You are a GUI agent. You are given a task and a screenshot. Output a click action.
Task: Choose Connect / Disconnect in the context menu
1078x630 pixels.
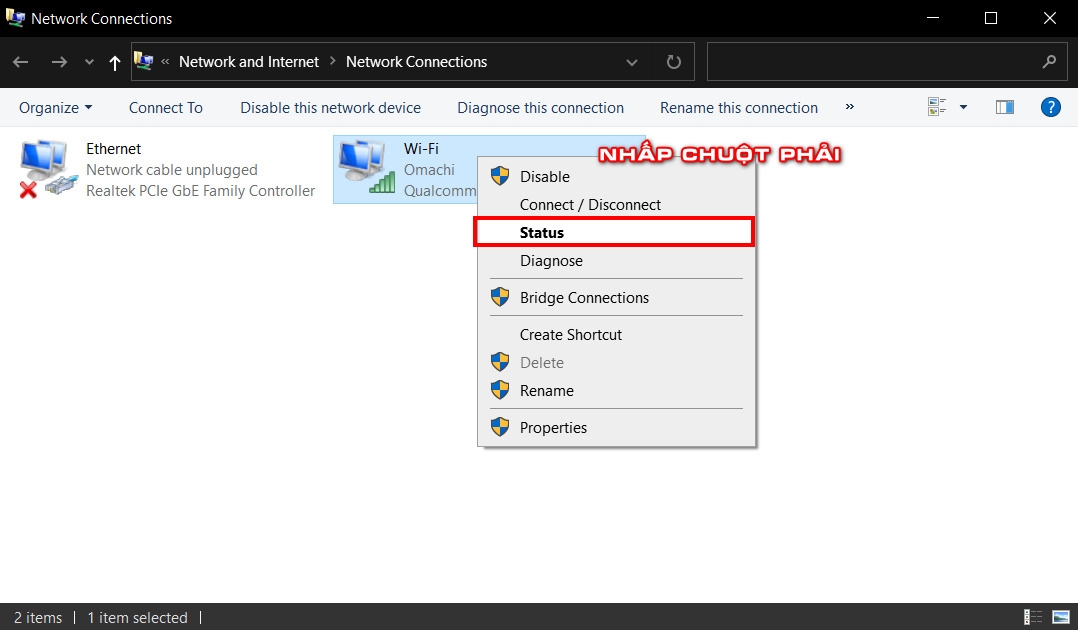click(x=616, y=205)
